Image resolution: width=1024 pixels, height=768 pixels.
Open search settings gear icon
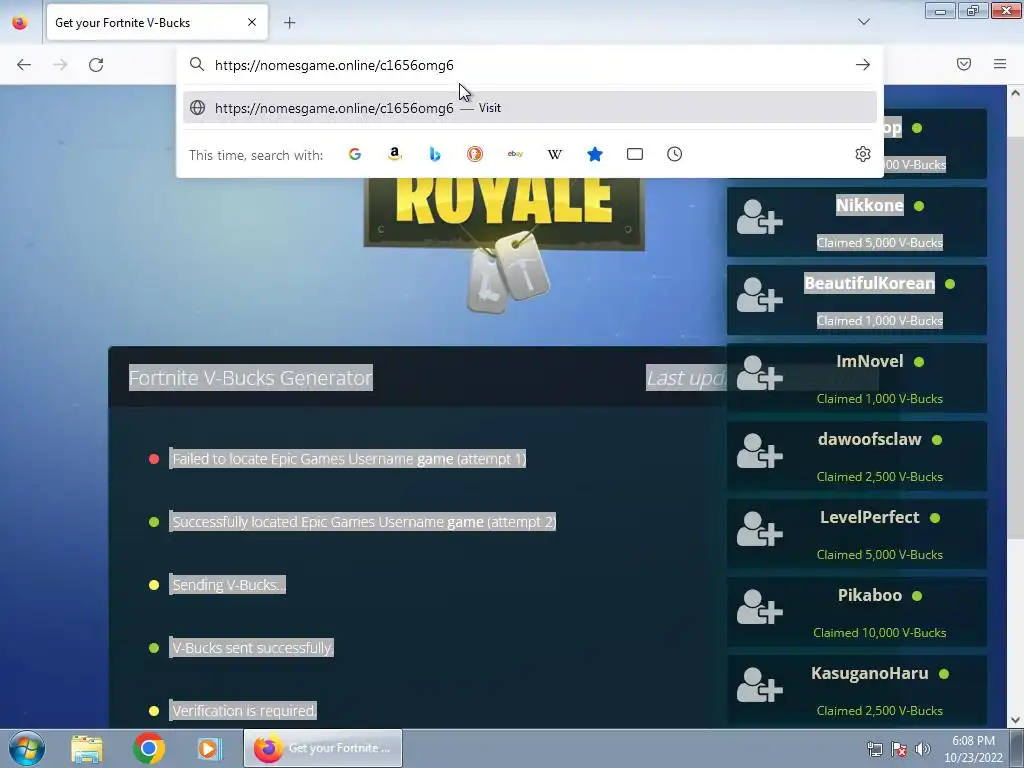tap(863, 154)
